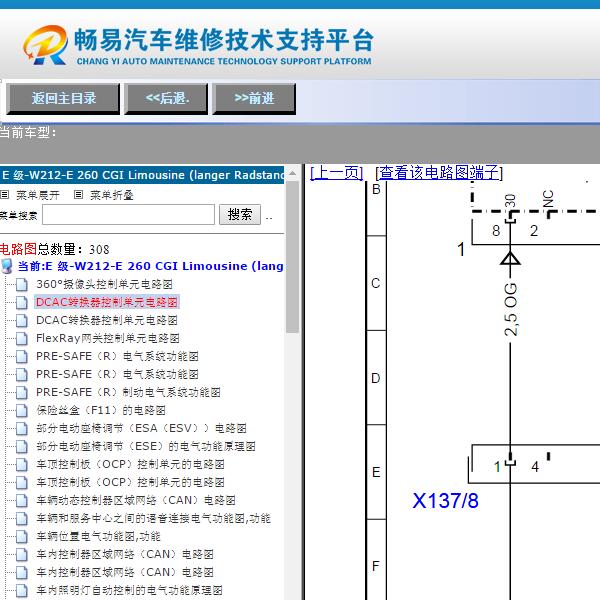
Task: Open highlighted red DCAC转换器控制单元电路图
Action: (107, 302)
